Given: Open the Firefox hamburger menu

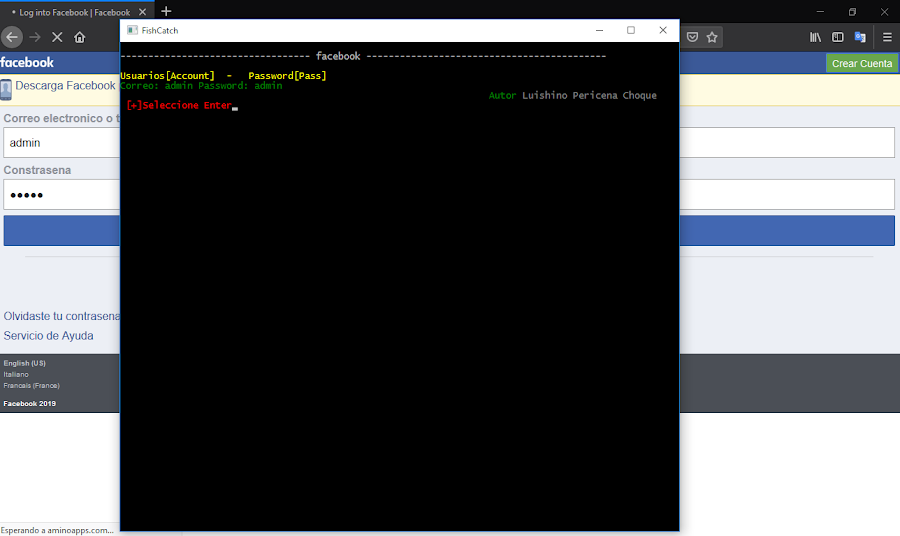Looking at the screenshot, I should (x=887, y=37).
